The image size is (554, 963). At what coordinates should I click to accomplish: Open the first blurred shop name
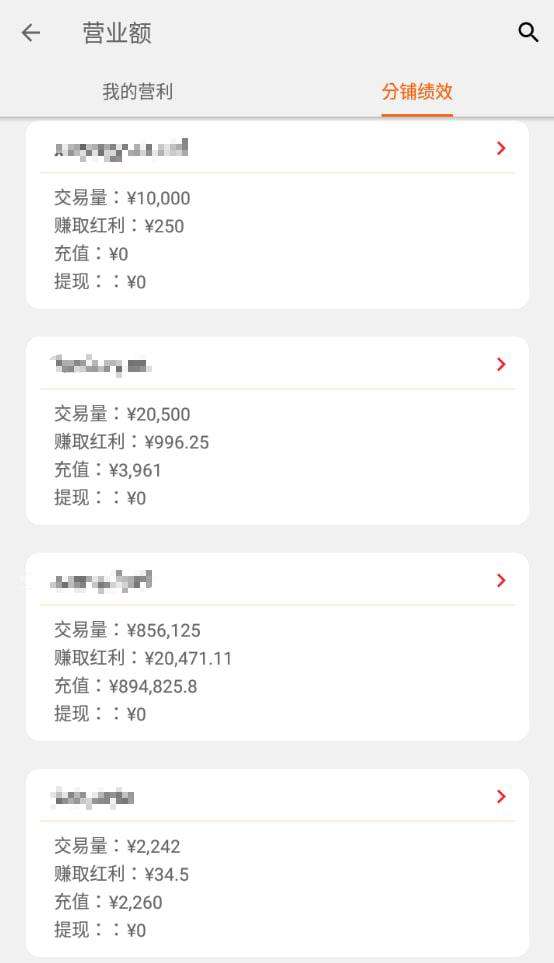[121, 149]
